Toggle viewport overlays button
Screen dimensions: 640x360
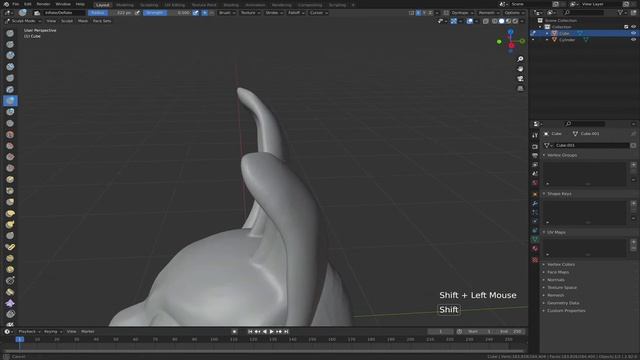coord(470,21)
